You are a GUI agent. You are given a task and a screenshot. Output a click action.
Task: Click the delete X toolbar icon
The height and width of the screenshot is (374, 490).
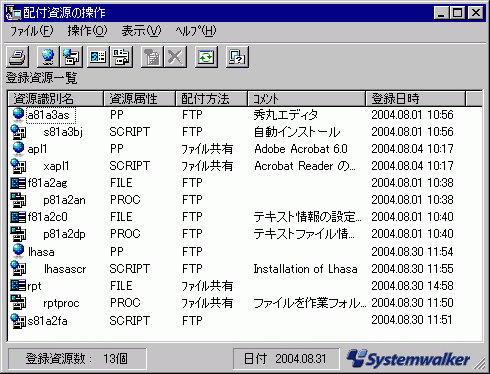tap(175, 57)
